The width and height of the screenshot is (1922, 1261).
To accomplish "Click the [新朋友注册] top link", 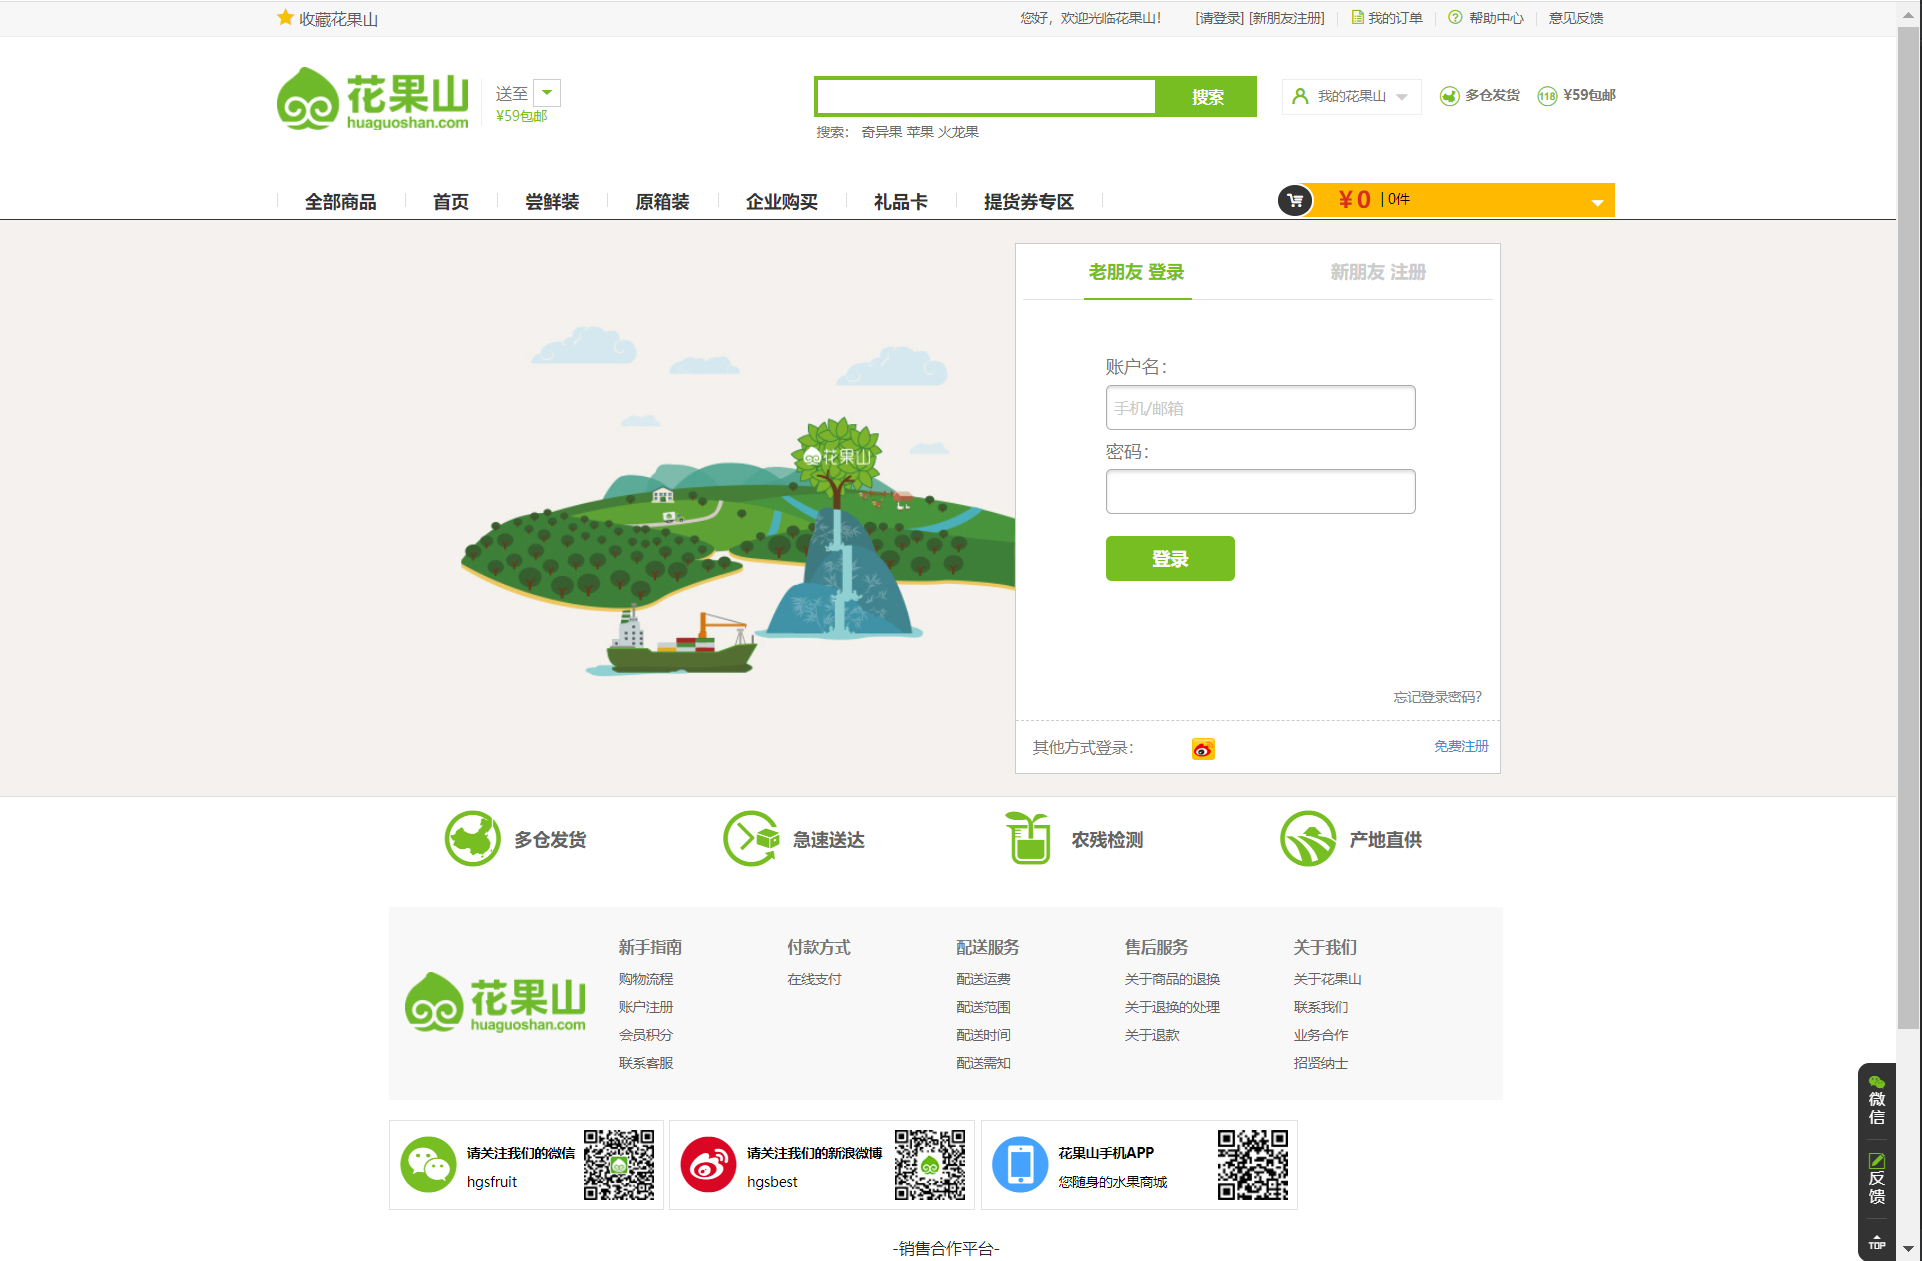I will pos(1287,18).
